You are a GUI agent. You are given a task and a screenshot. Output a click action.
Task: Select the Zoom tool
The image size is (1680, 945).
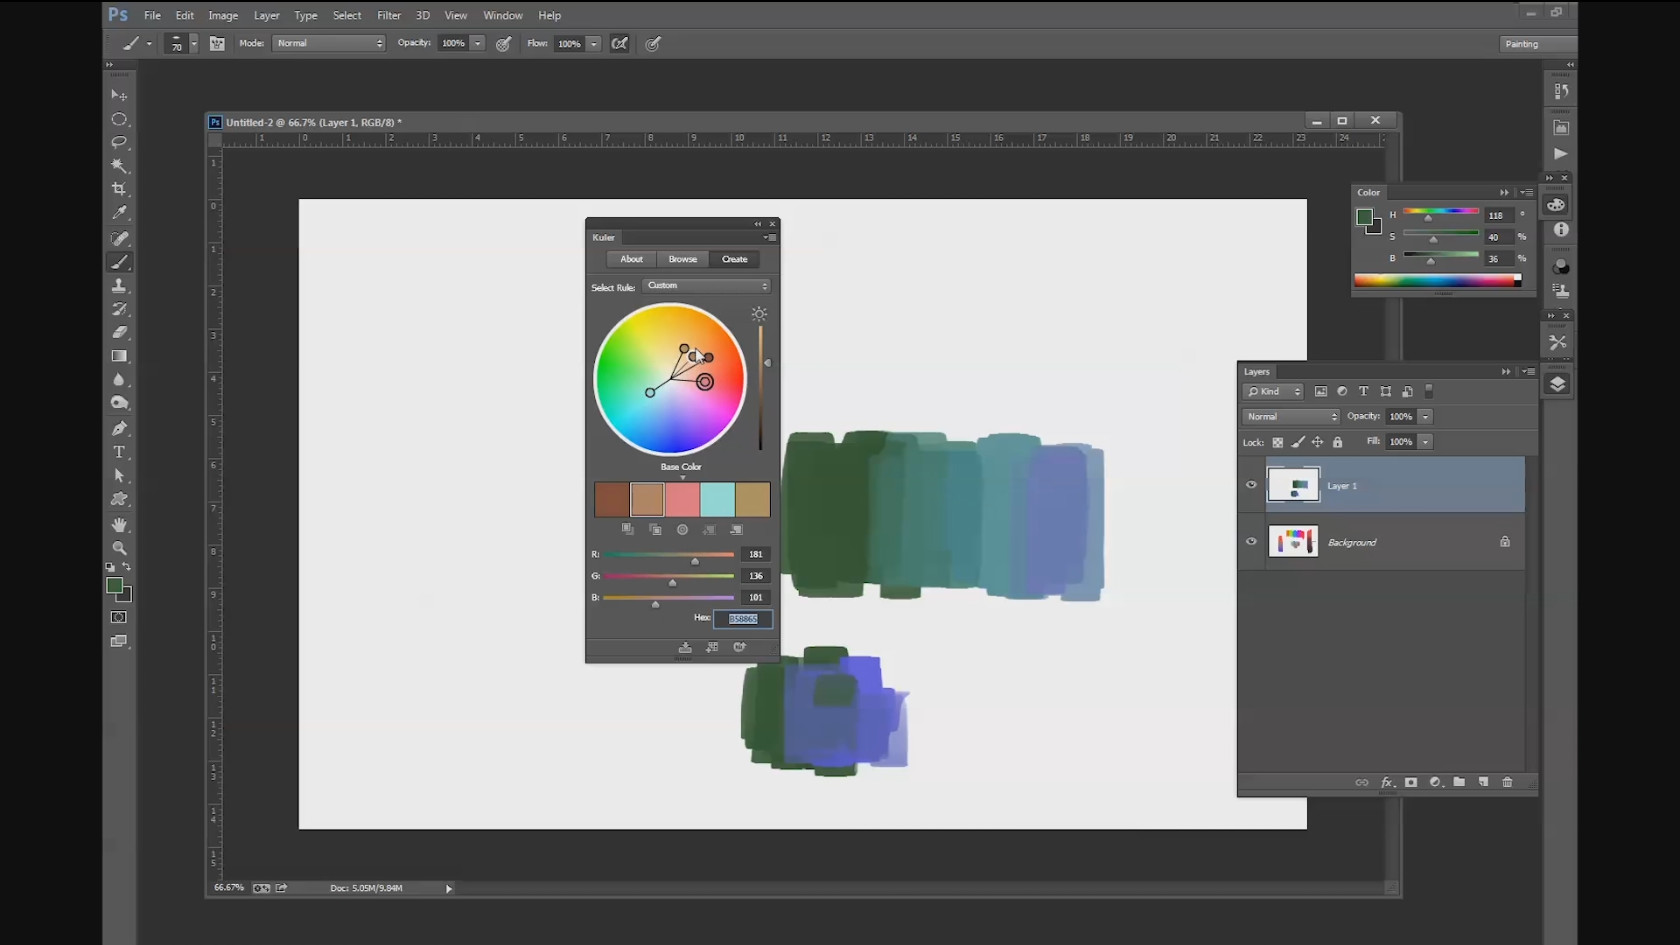pos(119,548)
